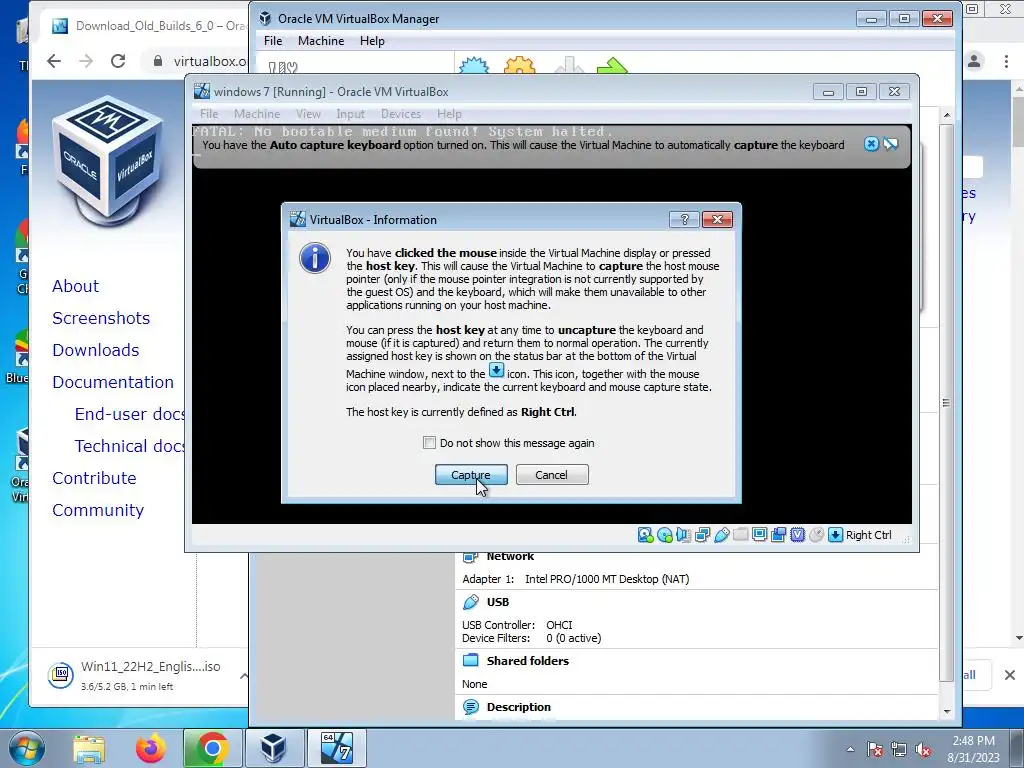This screenshot has width=1024, height=768.
Task: Click the down arrow of the Manager details scrollbar
Action: tap(946, 712)
